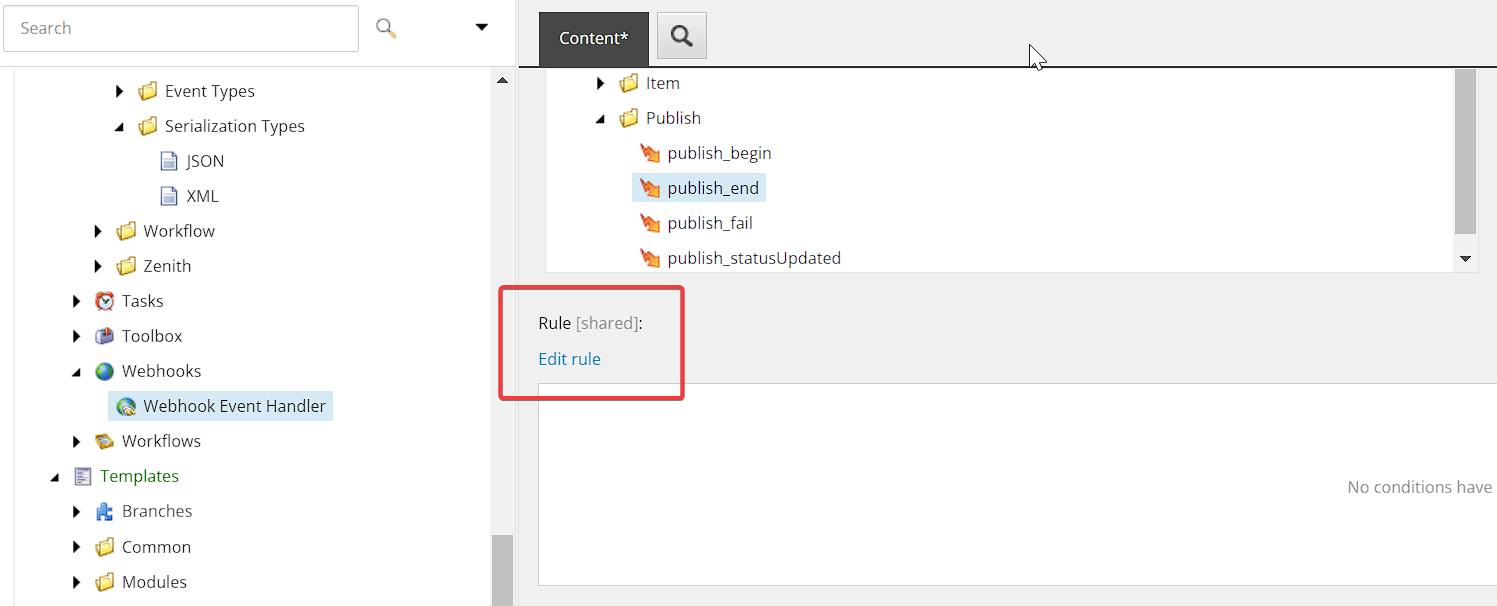Select the Tasks alarm clock icon
The image size is (1497, 606).
104,300
